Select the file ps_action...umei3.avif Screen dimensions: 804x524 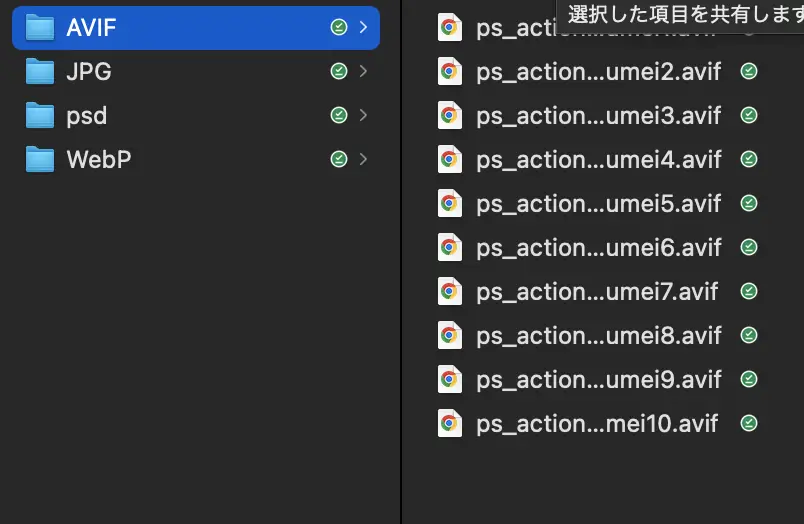click(x=598, y=116)
